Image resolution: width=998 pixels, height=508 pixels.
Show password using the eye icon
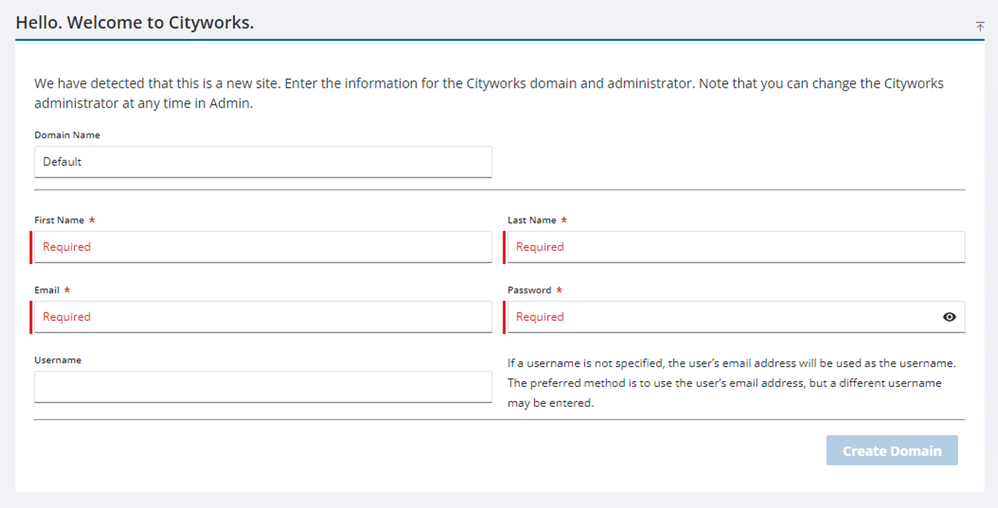(949, 317)
